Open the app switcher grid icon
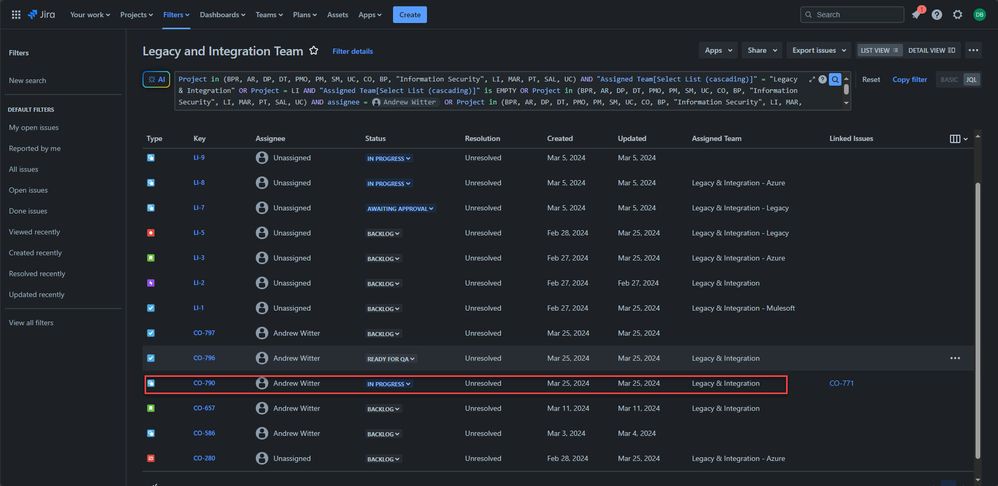Screen dimensions: 998x486 [x=16, y=15]
